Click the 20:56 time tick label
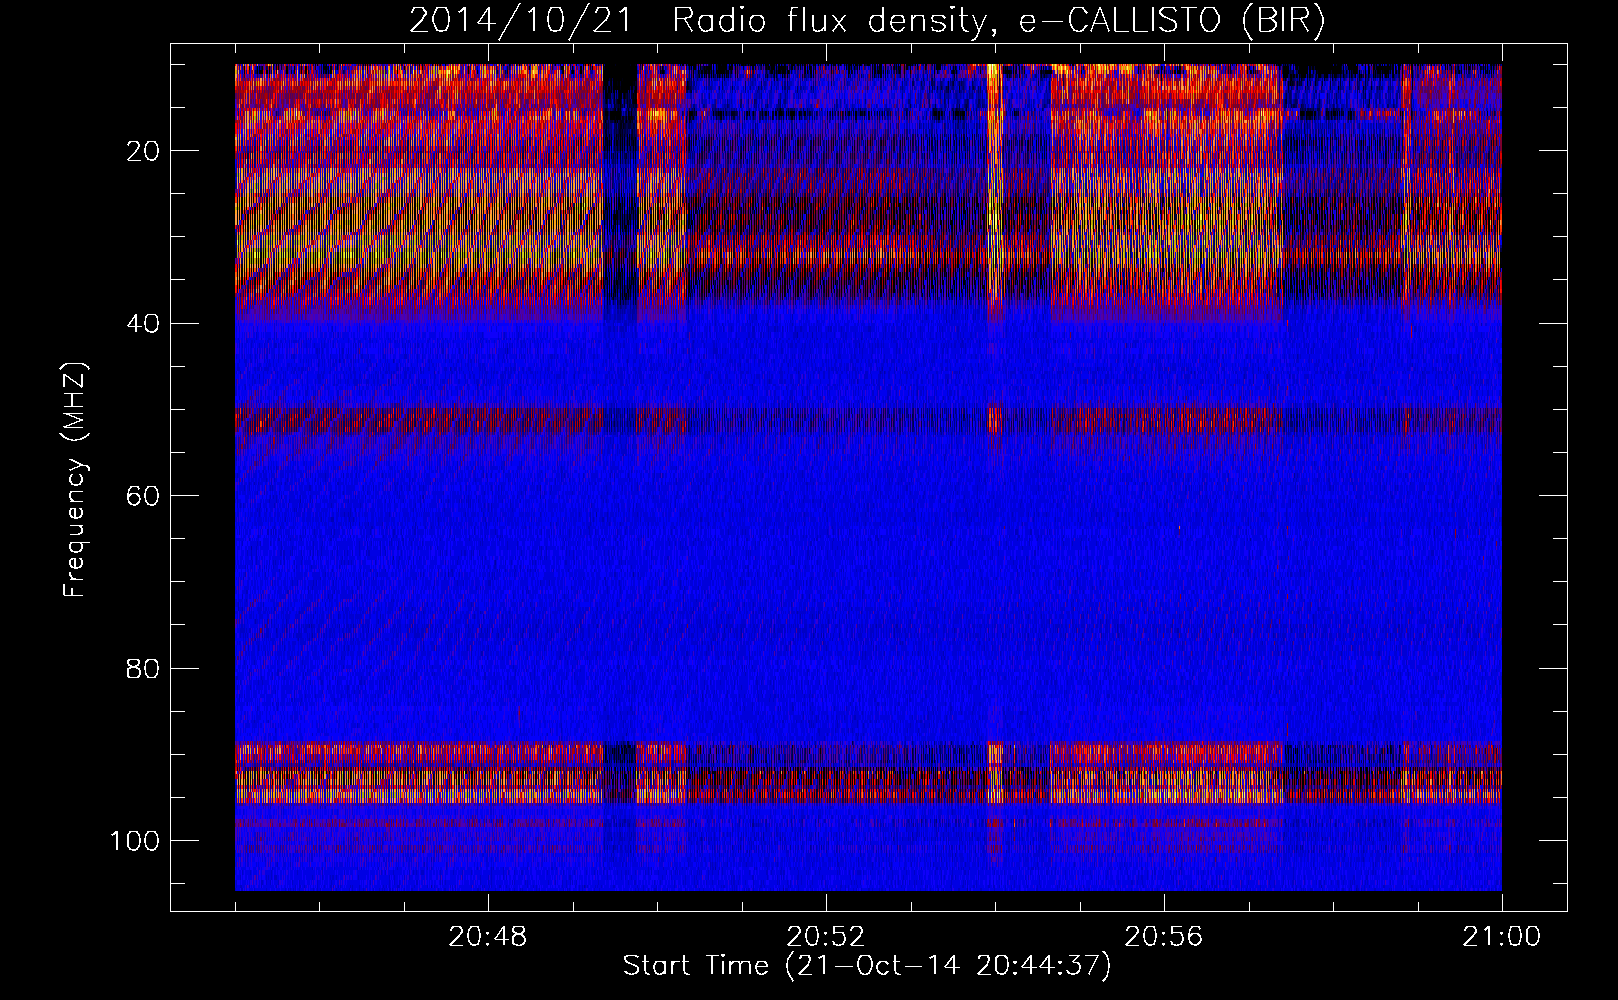Viewport: 1618px width, 1000px height. [1164, 937]
